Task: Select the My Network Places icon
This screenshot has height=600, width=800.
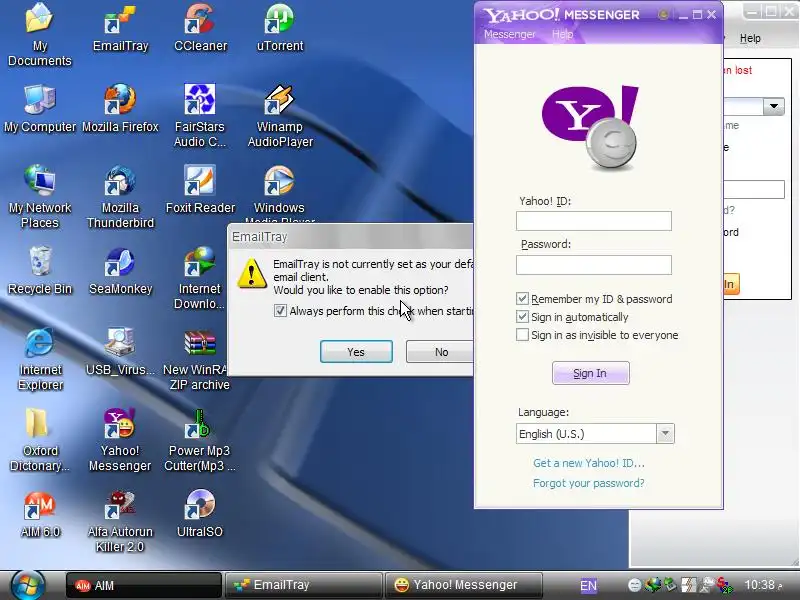Action: pyautogui.click(x=39, y=197)
